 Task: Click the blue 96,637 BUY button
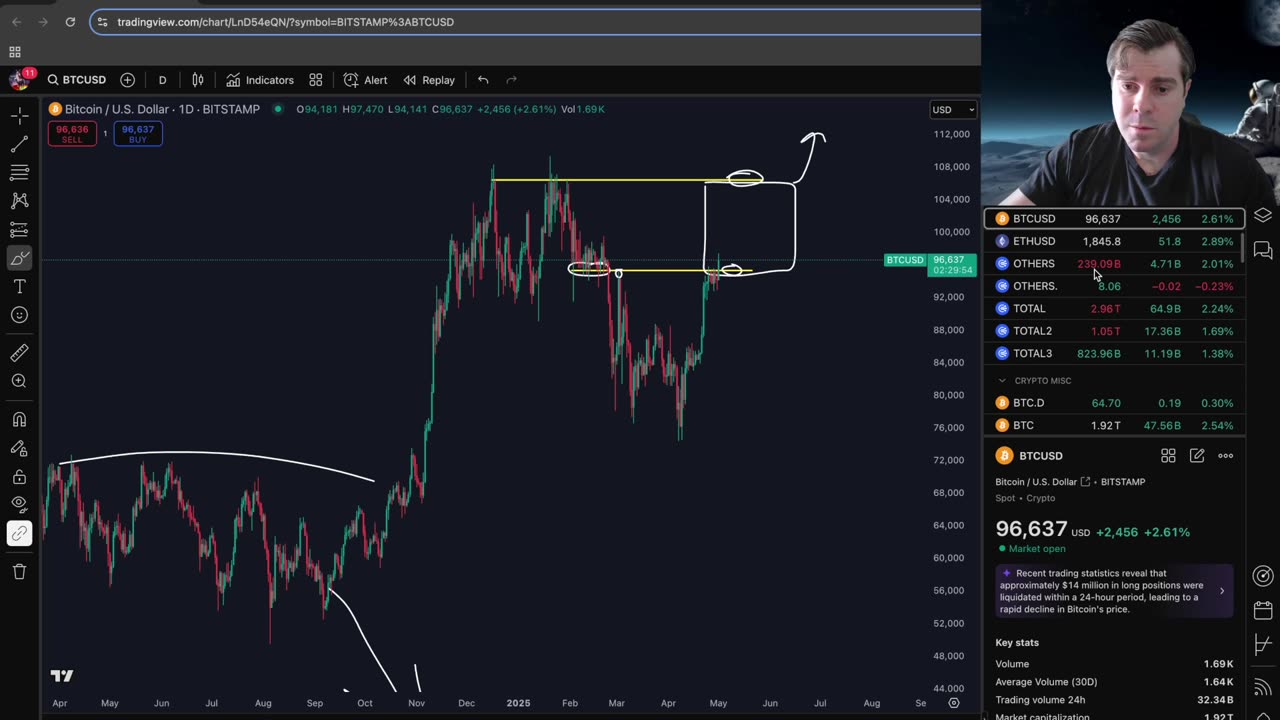tap(138, 134)
